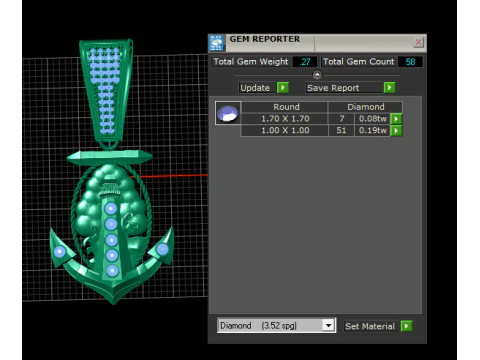The width and height of the screenshot is (480, 360).
Task: Click the pavé gem cluster on the bail
Action: tap(105, 90)
